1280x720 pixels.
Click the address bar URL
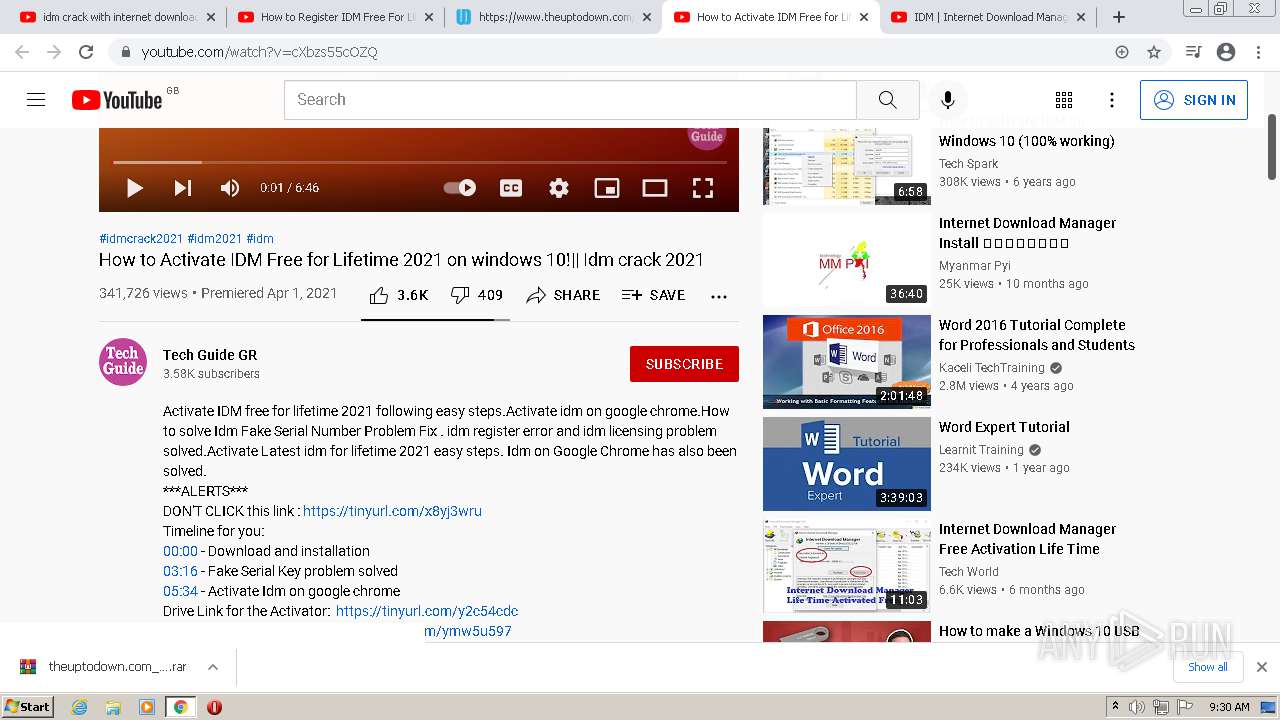click(260, 52)
